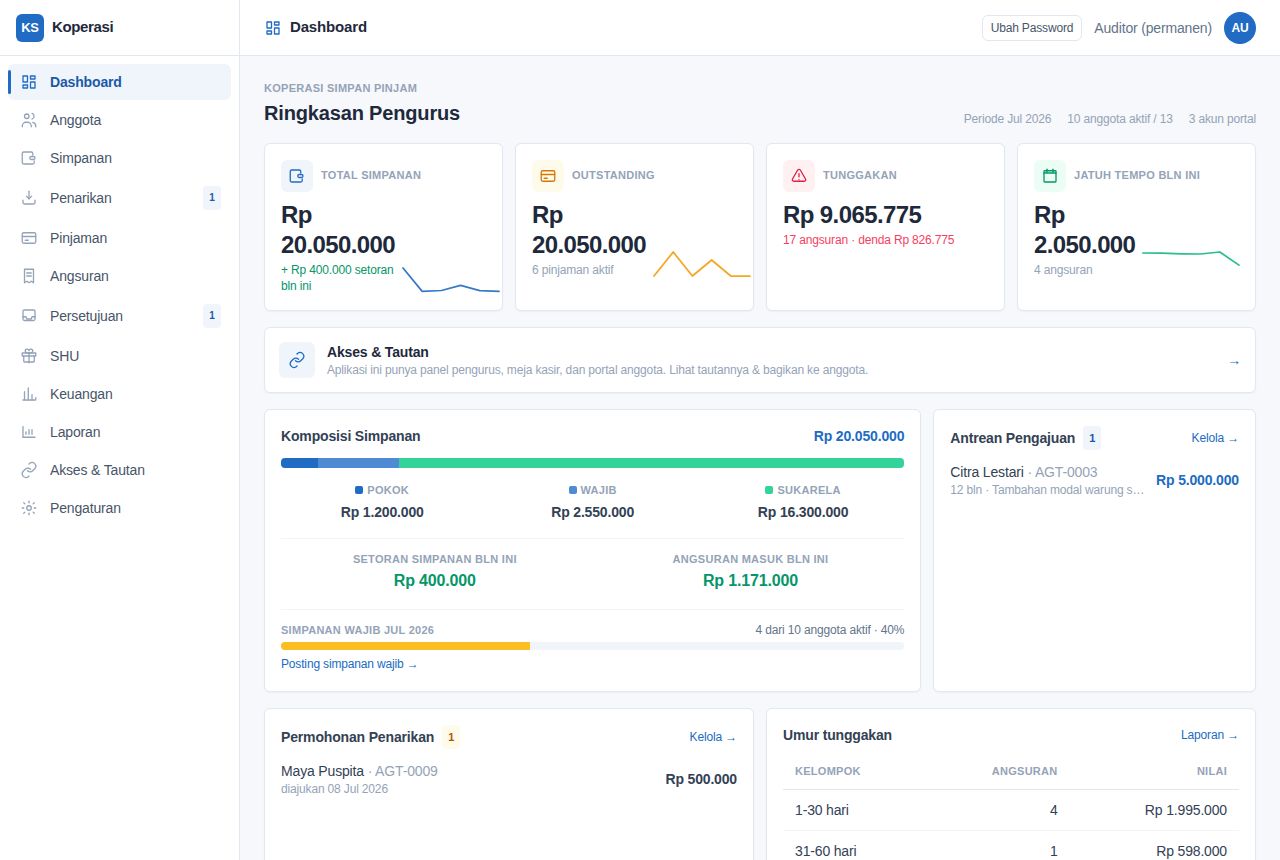Click the green Sukarela segment of composition bar
Viewport: 1280px width, 860px height.
(651, 463)
